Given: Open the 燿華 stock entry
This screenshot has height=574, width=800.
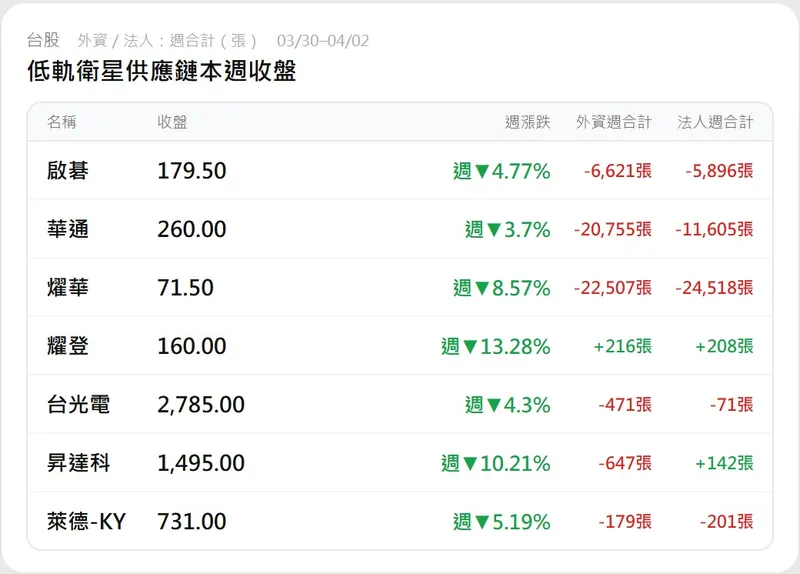Looking at the screenshot, I should click(68, 288).
